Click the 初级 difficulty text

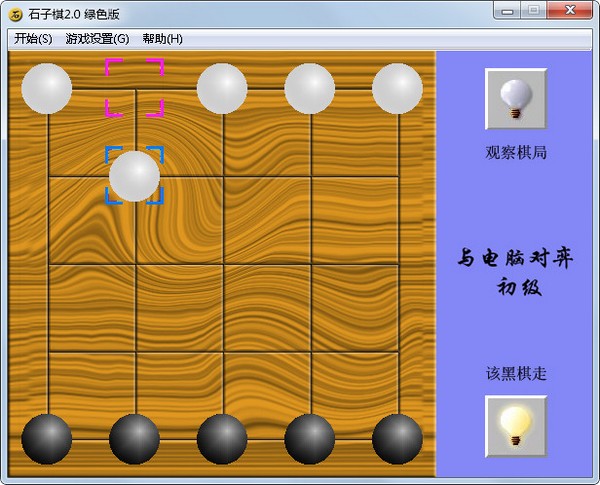(519, 287)
